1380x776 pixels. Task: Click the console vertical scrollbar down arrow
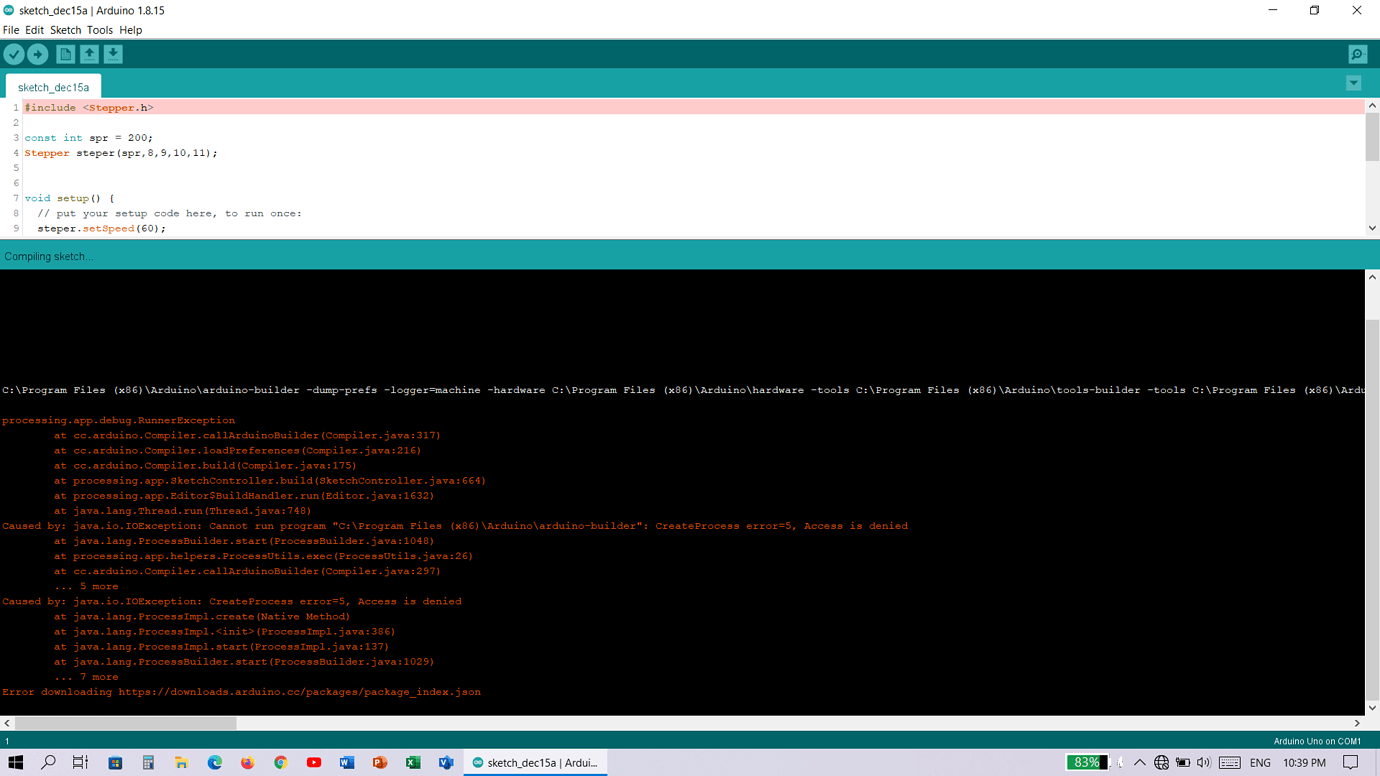point(1372,709)
